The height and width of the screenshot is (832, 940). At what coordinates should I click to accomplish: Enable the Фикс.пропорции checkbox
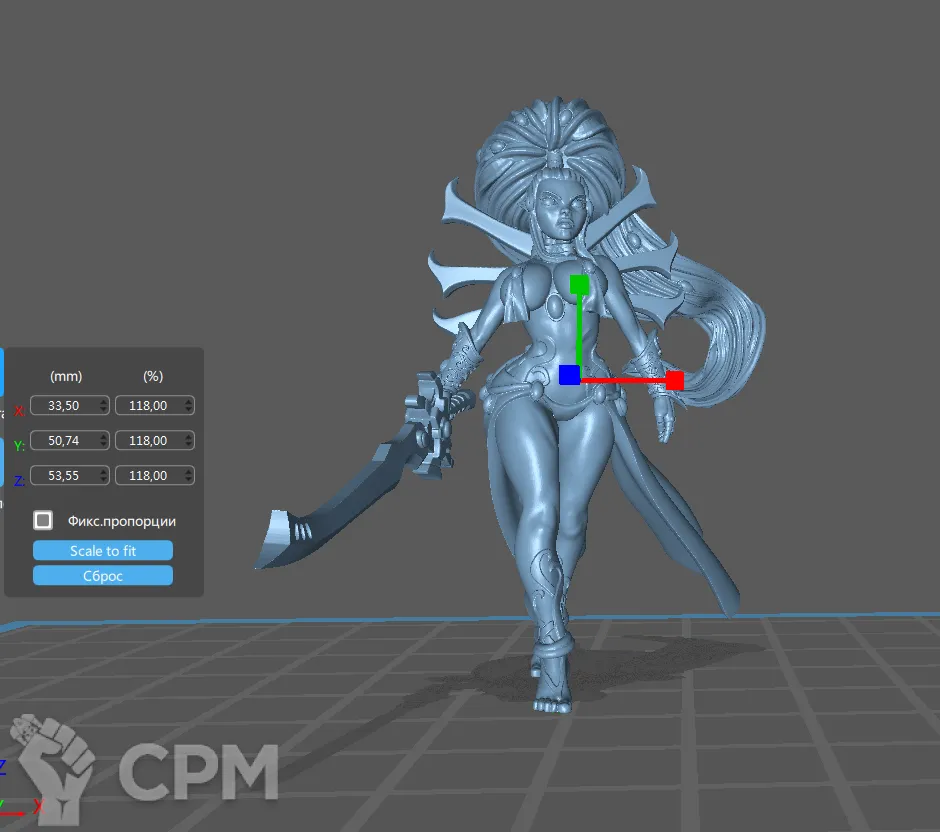pos(43,520)
